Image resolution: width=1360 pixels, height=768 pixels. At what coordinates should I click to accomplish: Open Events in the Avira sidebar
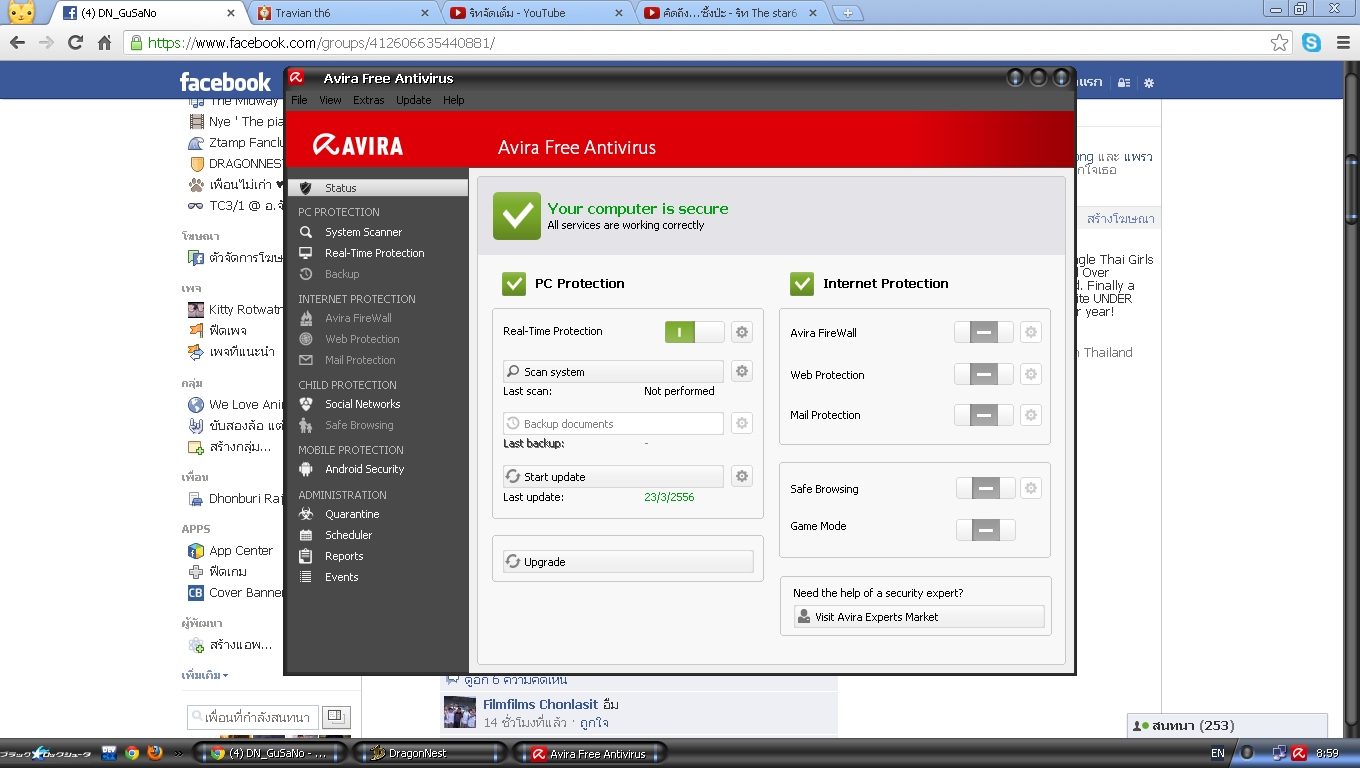coord(341,577)
